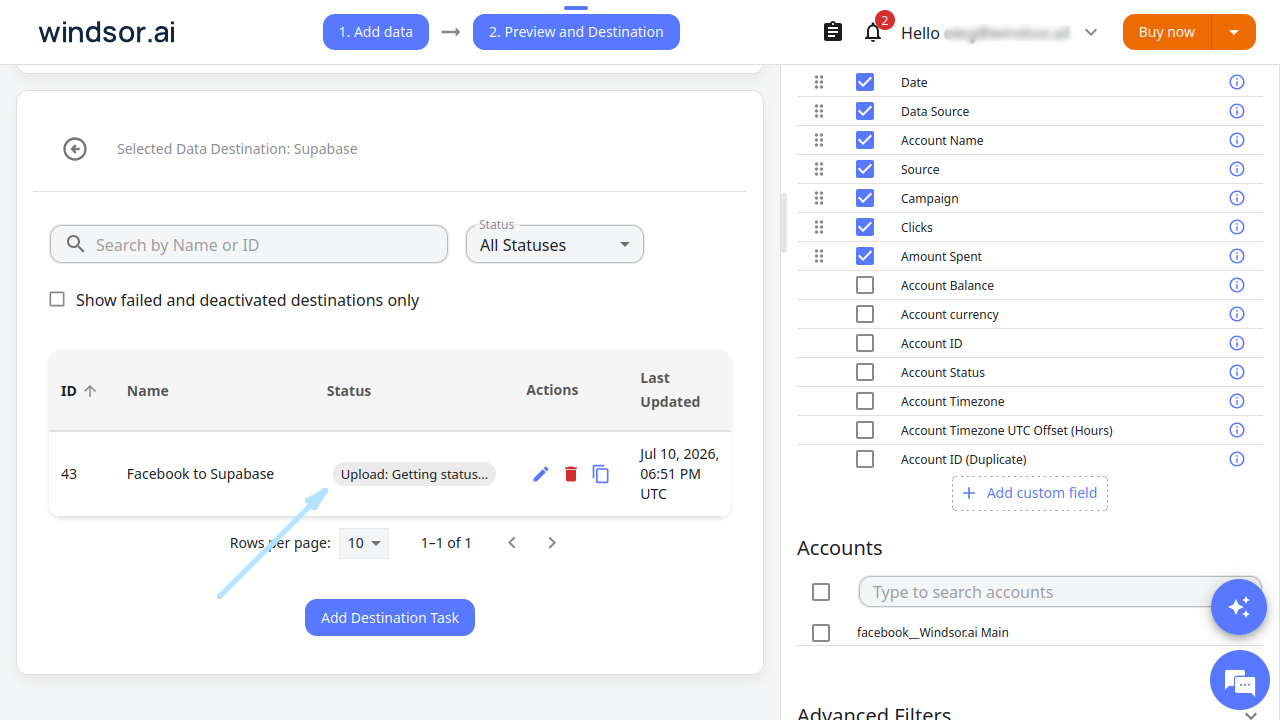The height and width of the screenshot is (720, 1280).
Task: Expand the Advanced Filters section
Action: (x=1251, y=715)
